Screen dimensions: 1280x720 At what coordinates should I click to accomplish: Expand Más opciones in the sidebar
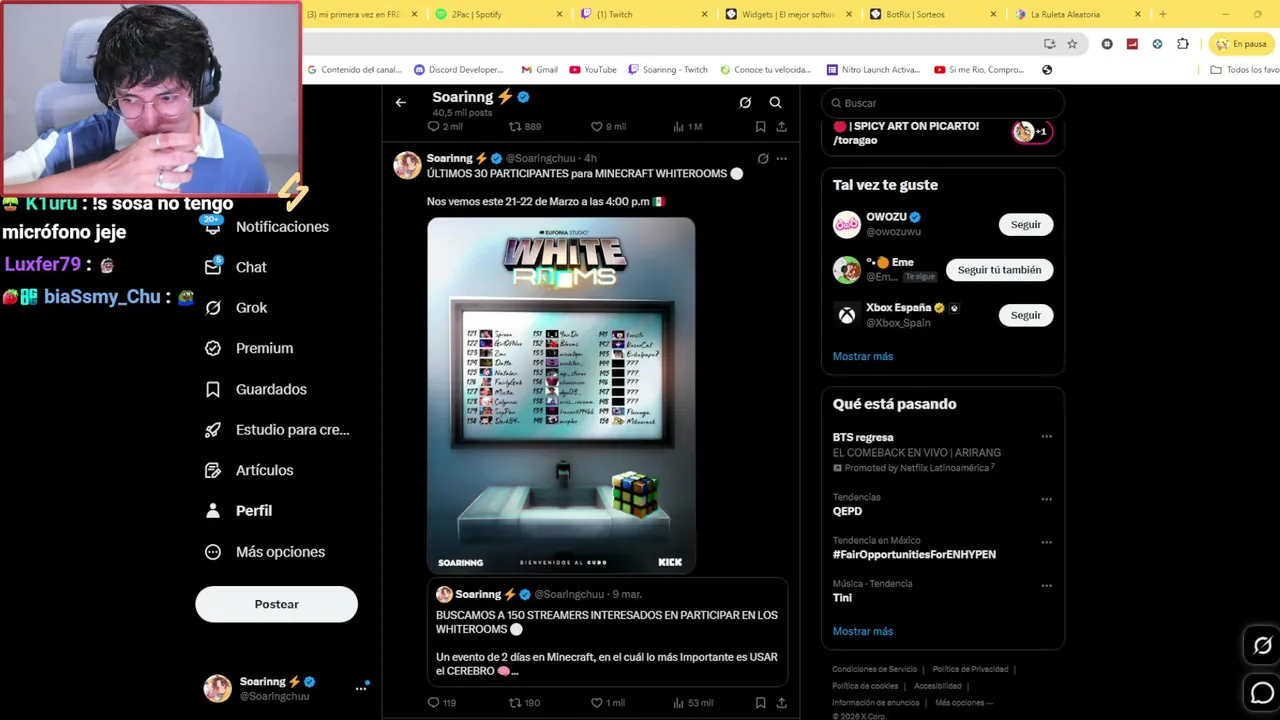[265, 552]
